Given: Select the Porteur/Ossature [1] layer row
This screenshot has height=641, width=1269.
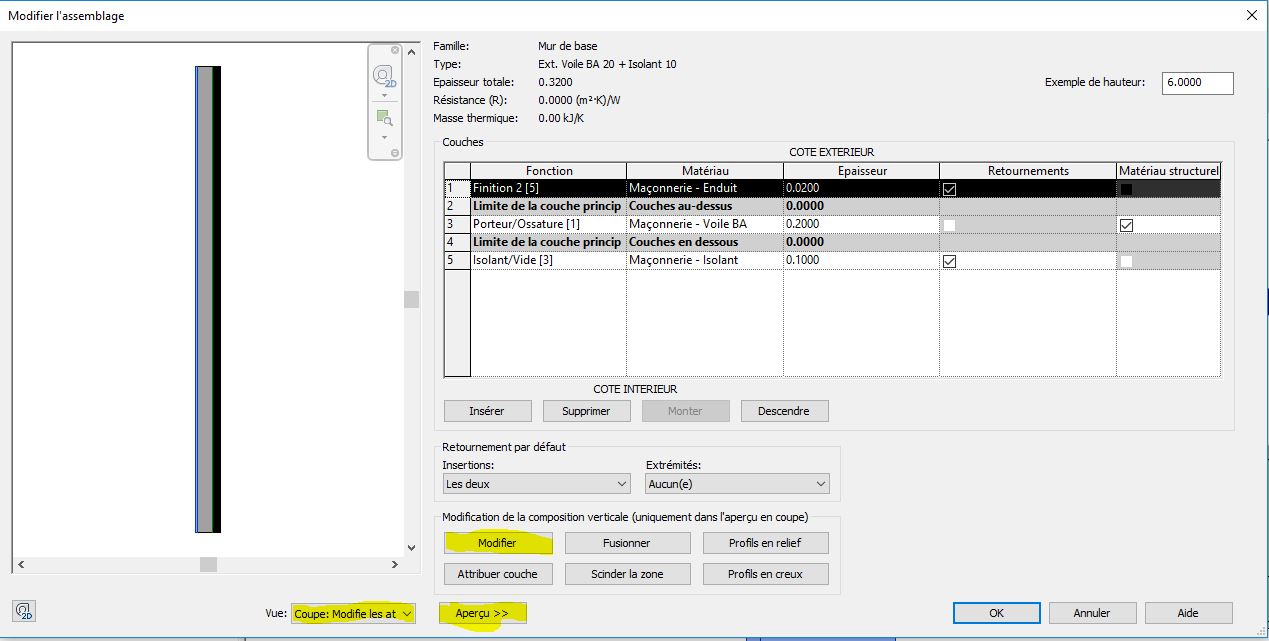Looking at the screenshot, I should [548, 224].
